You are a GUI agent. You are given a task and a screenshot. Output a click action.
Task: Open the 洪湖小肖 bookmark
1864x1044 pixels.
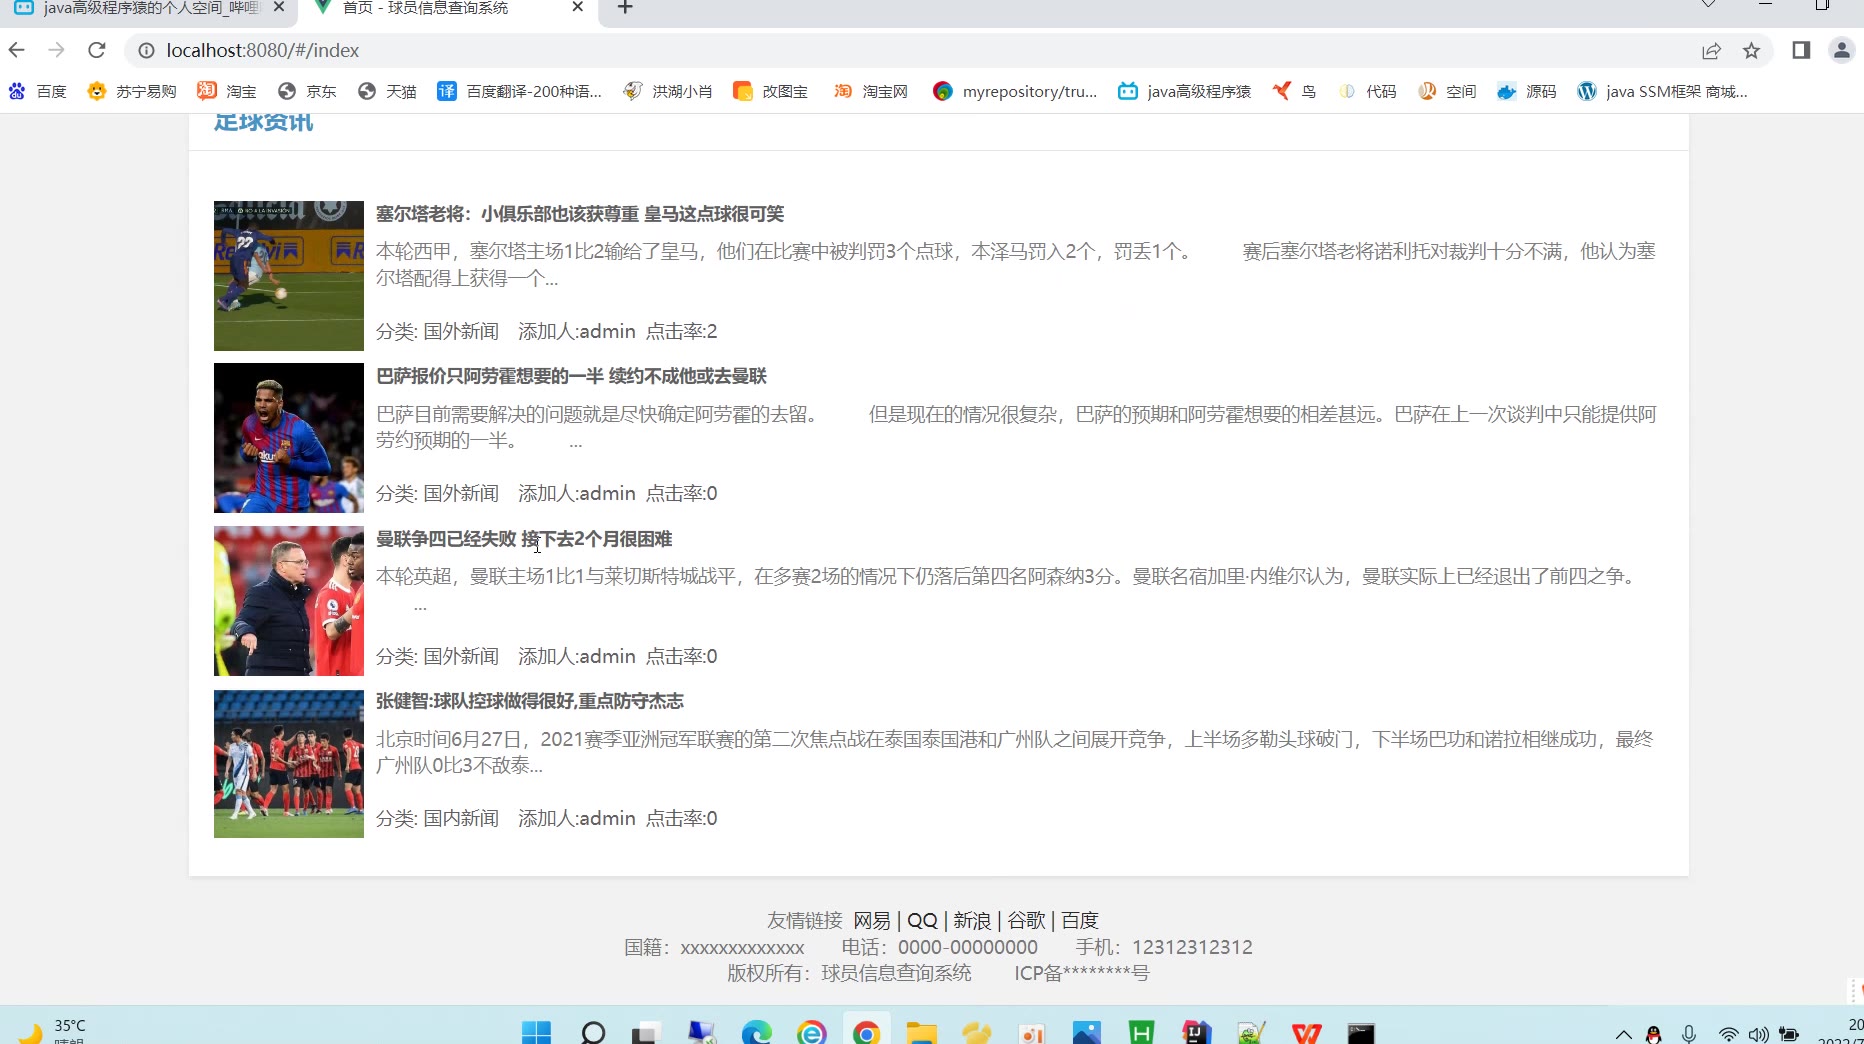(667, 91)
